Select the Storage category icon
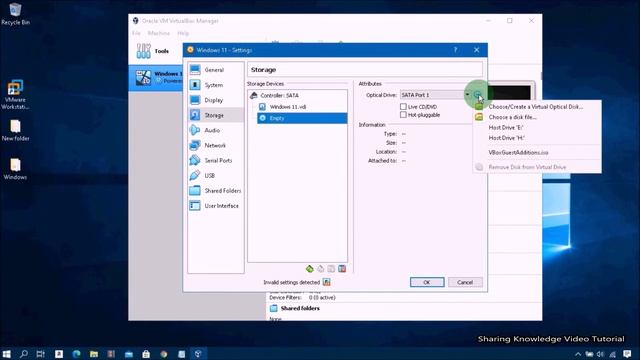 (x=195, y=115)
